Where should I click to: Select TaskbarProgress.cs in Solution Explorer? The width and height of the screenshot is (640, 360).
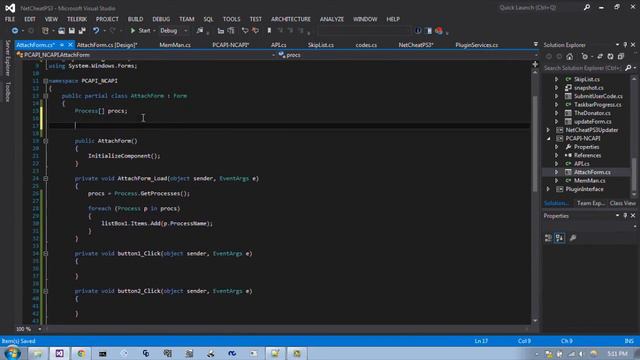click(x=598, y=104)
